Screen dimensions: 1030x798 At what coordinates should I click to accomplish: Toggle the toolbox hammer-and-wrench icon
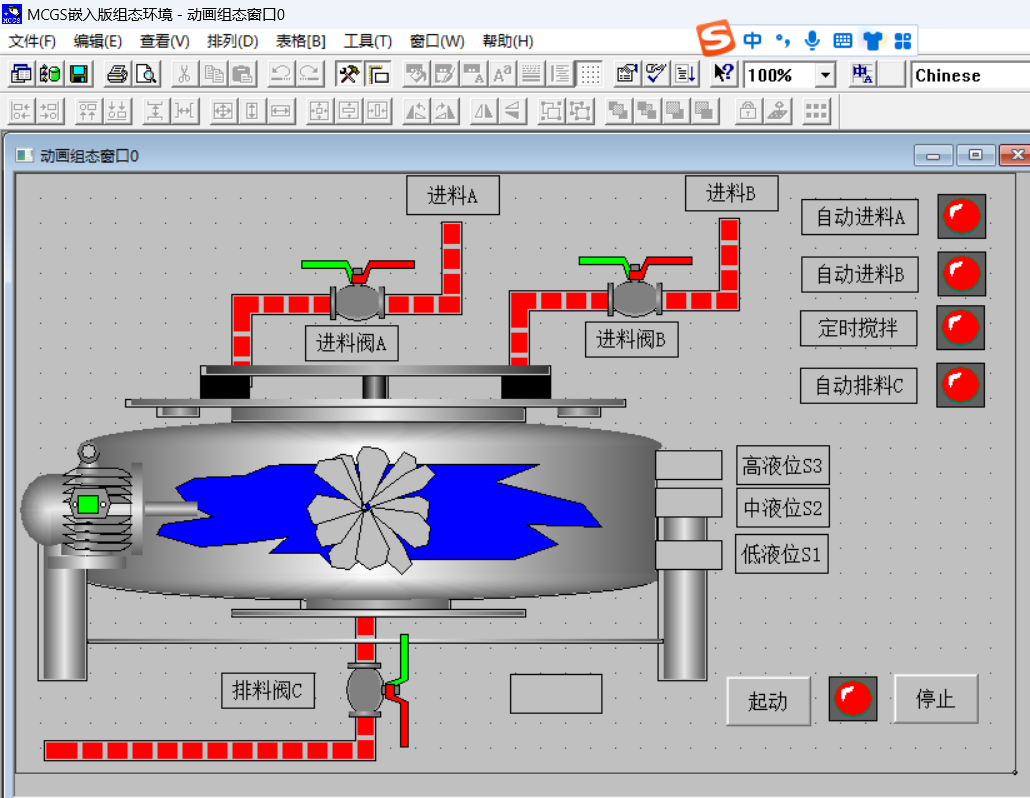(348, 74)
